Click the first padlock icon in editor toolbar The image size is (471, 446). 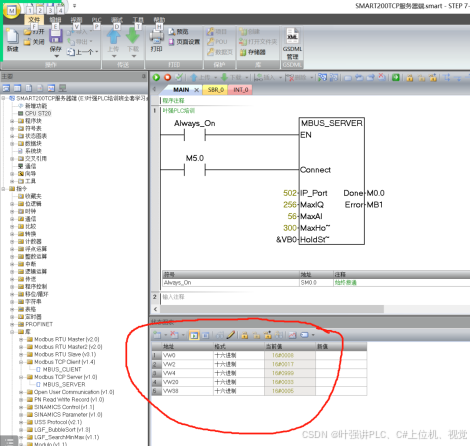(410, 78)
